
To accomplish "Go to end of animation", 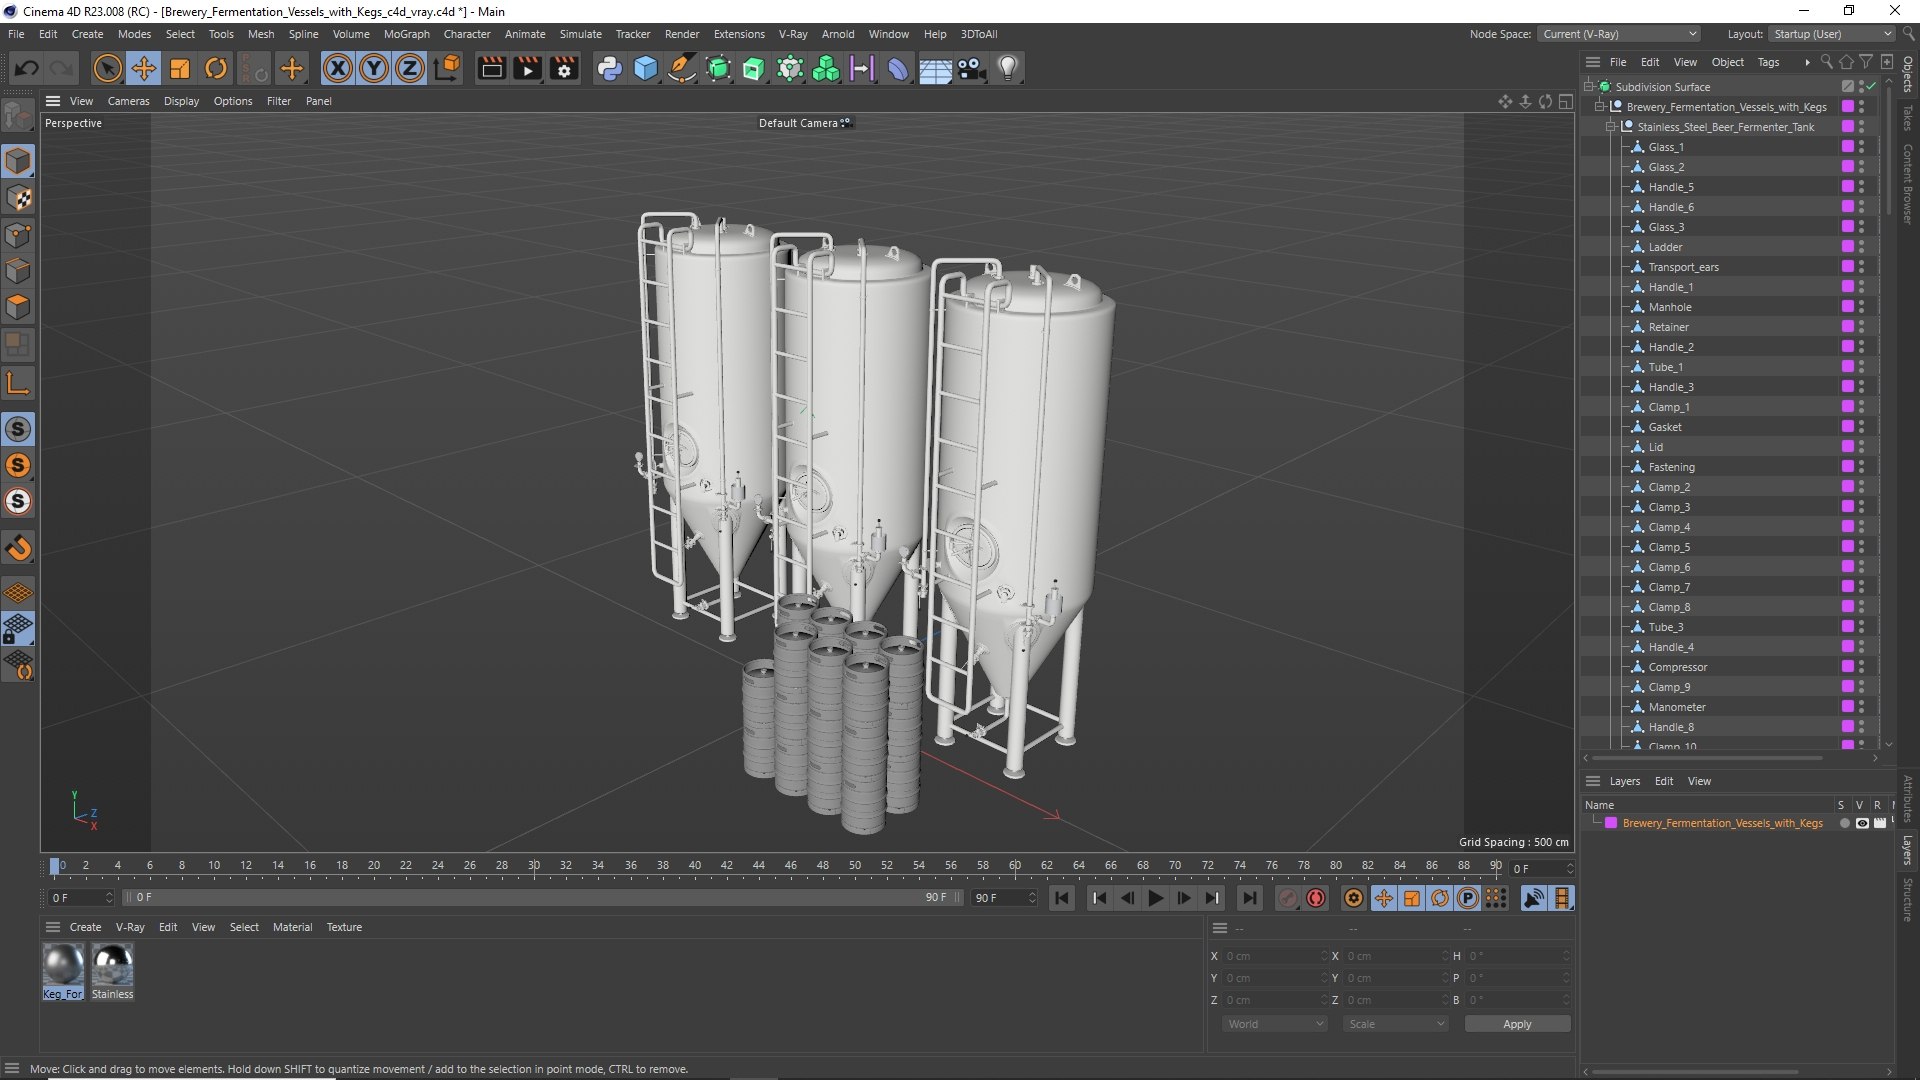I will point(1249,898).
